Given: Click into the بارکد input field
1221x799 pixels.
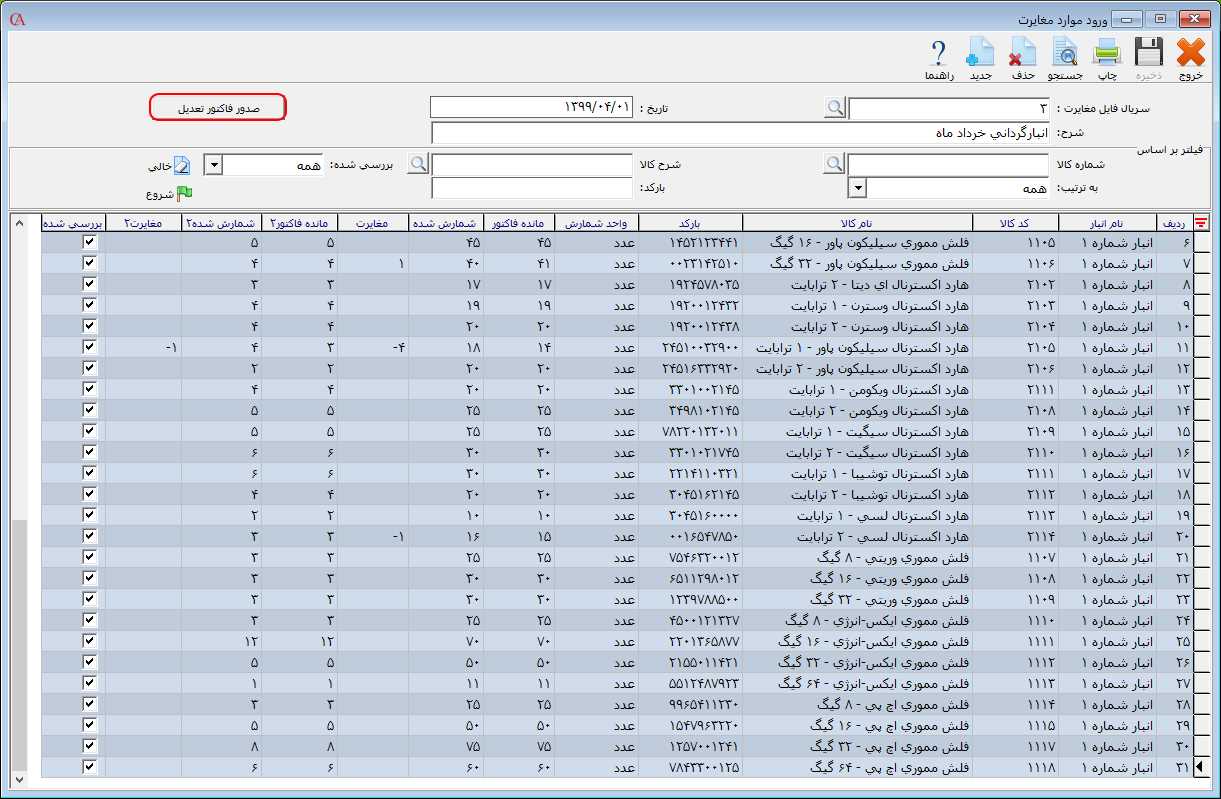Looking at the screenshot, I should point(517,188).
